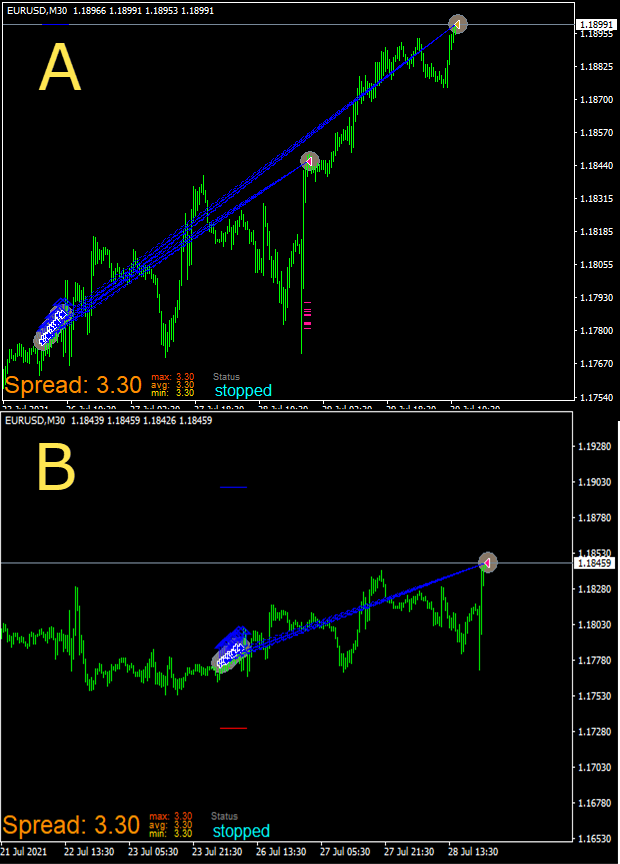Click the short blue level line in chart B
Viewport: 620px width, 864px height.
234,487
